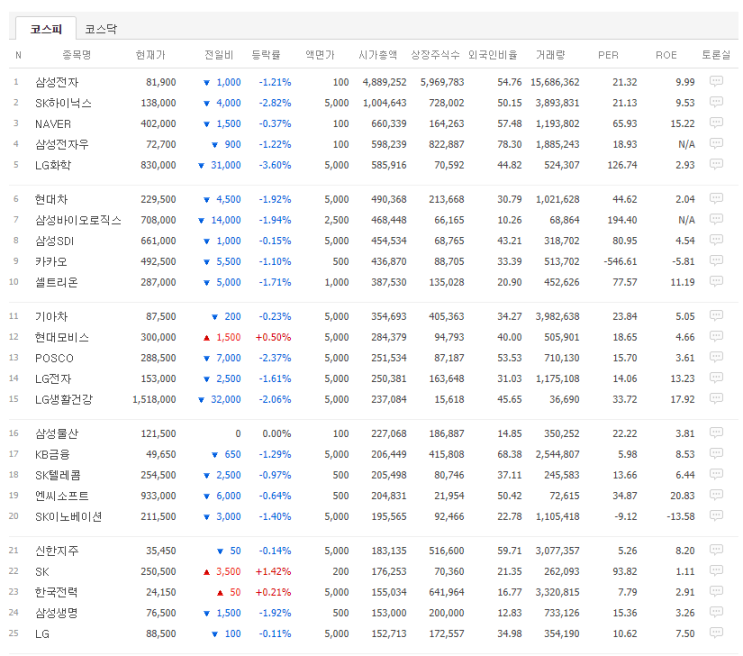This screenshot has width=743, height=656.
Task: Select SK change rate +1.42%
Action: click(273, 571)
